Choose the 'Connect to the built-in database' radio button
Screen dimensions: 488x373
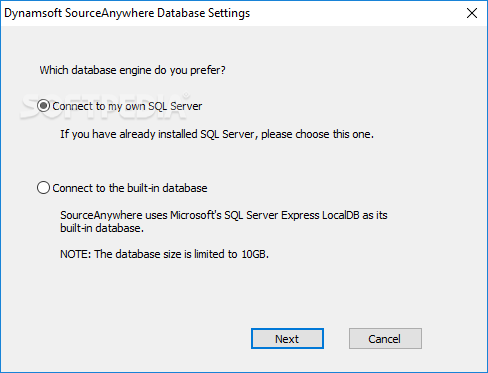coord(43,188)
